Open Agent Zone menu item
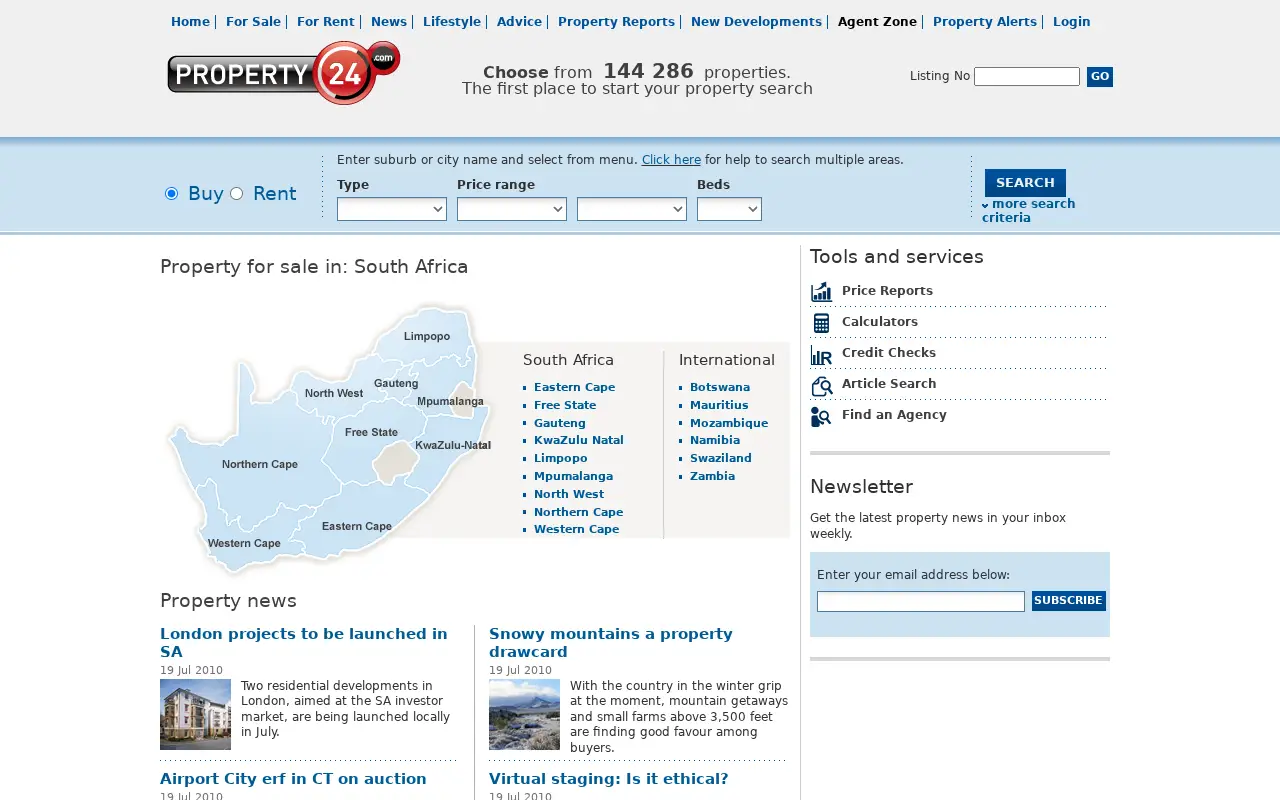This screenshot has height=800, width=1280. click(877, 21)
